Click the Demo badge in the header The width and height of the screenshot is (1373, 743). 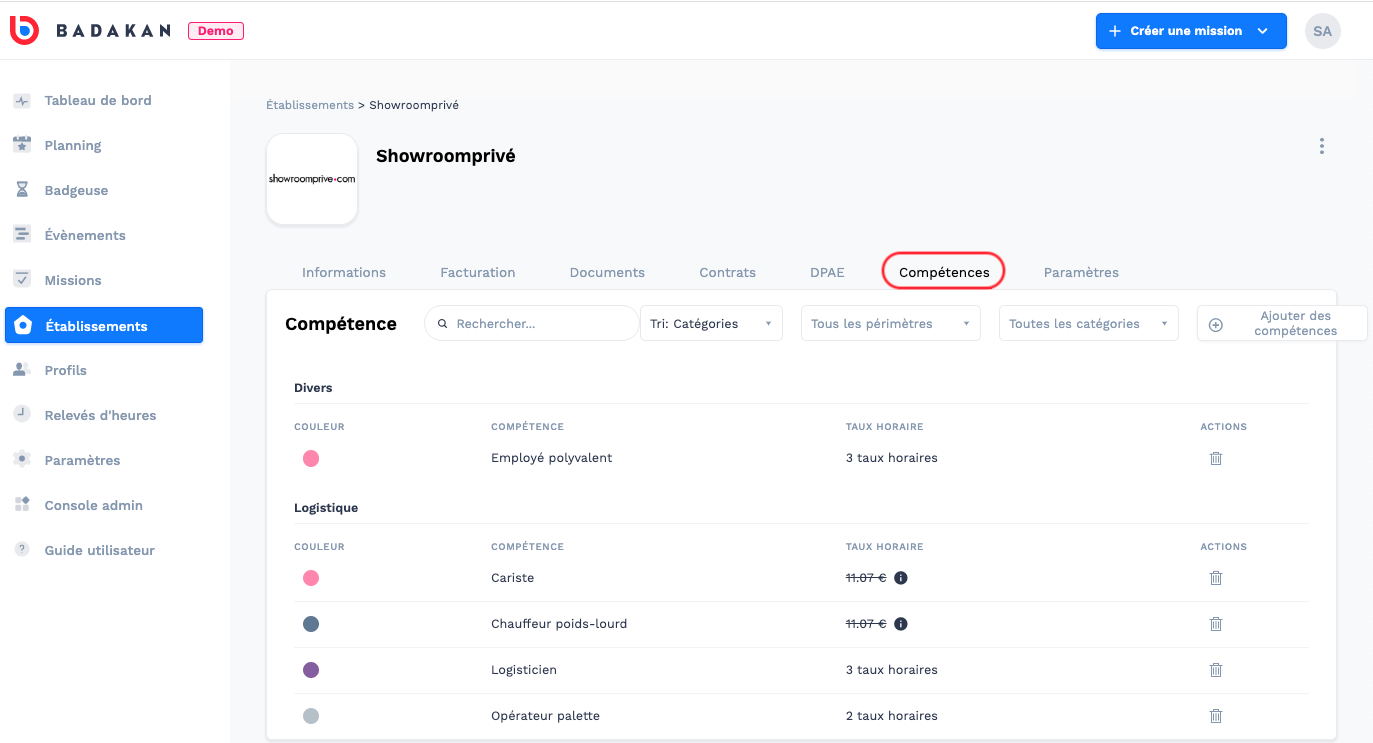(x=216, y=31)
